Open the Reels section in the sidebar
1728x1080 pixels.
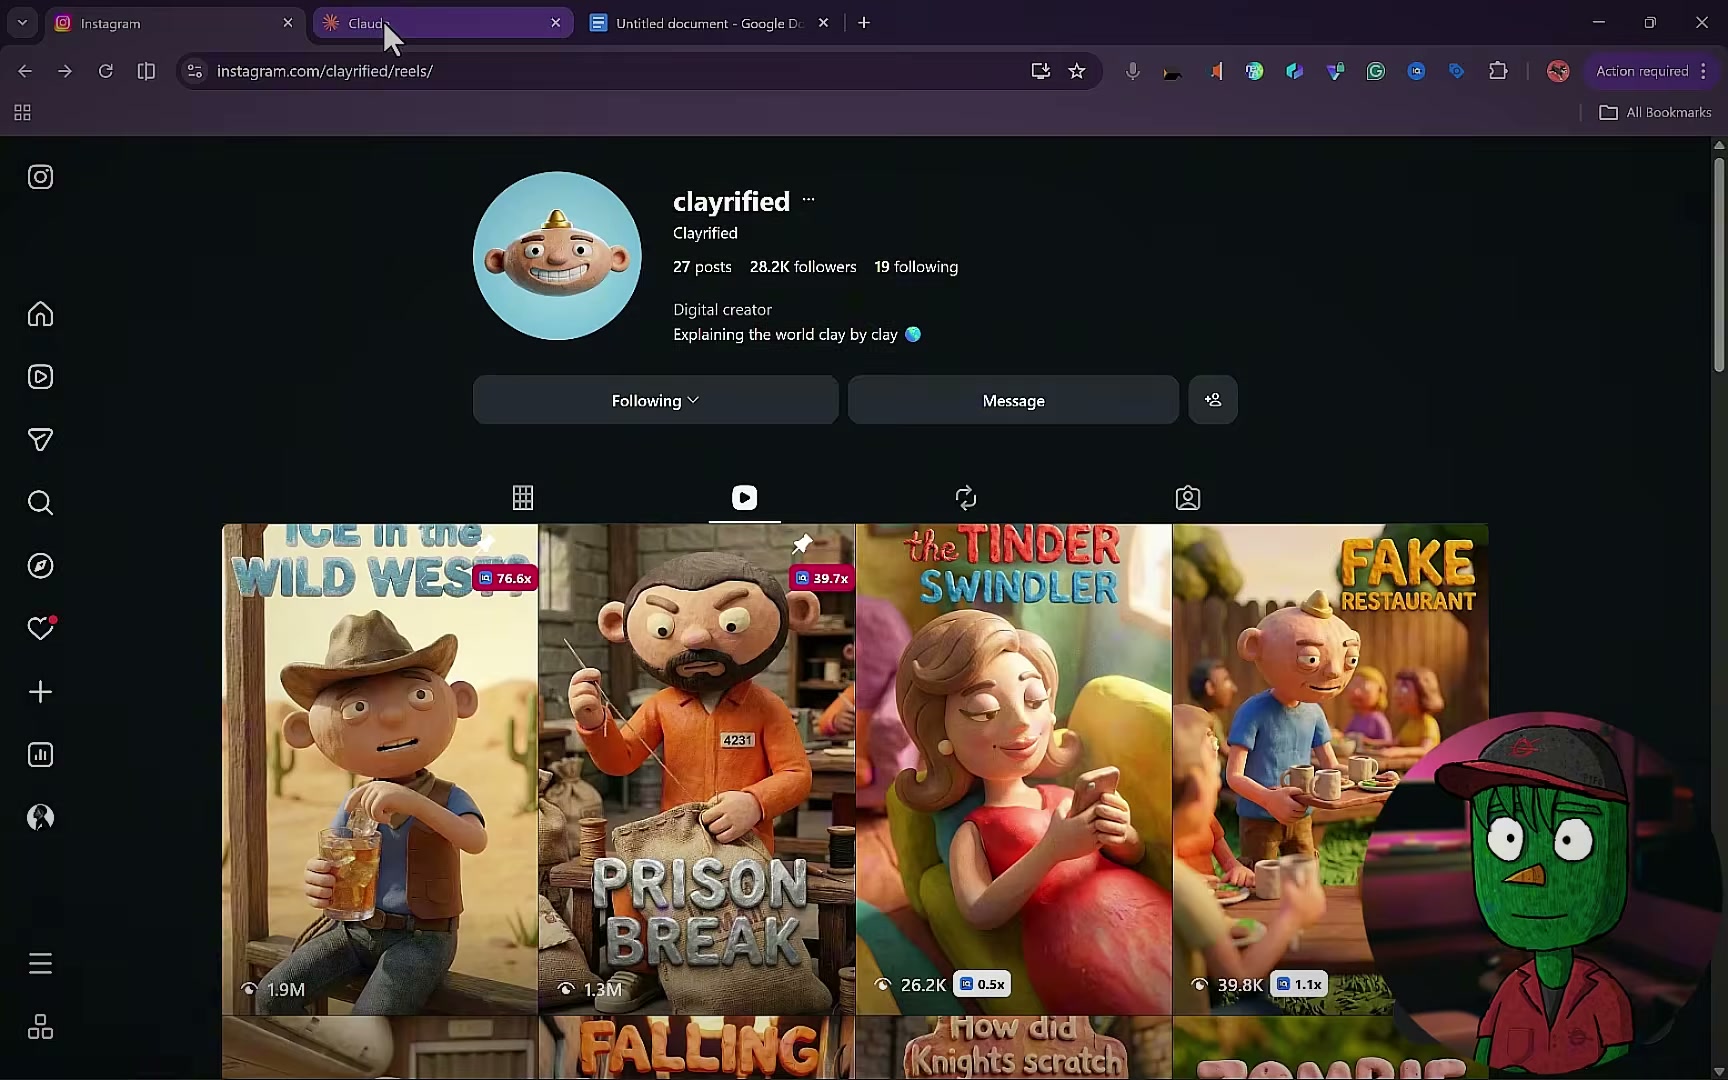[40, 377]
